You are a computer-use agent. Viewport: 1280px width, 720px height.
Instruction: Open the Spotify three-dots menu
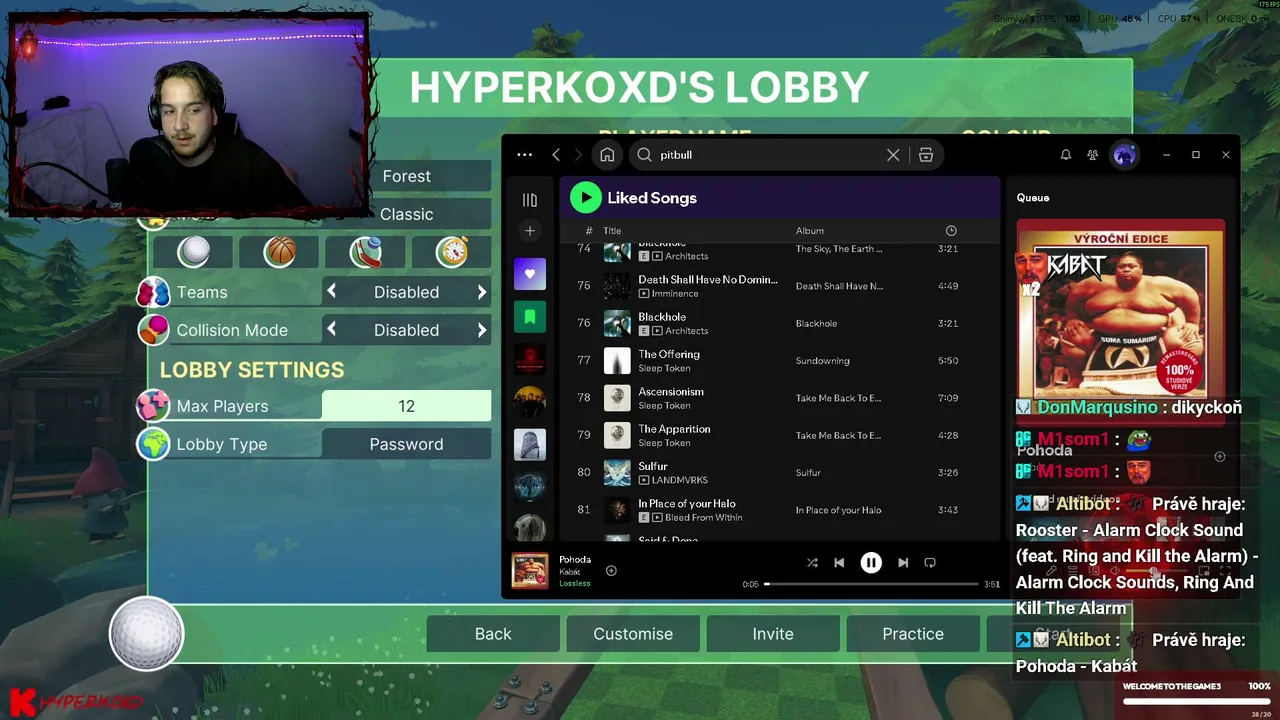click(x=524, y=155)
